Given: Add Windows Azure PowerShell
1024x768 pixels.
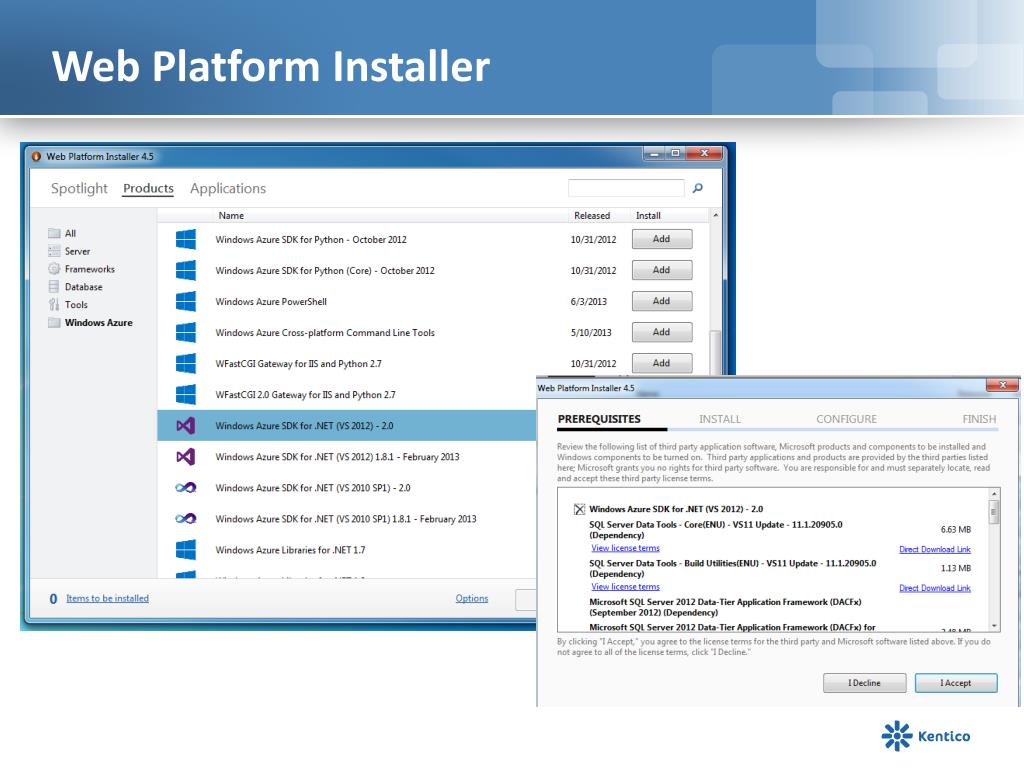Looking at the screenshot, I should (x=662, y=301).
